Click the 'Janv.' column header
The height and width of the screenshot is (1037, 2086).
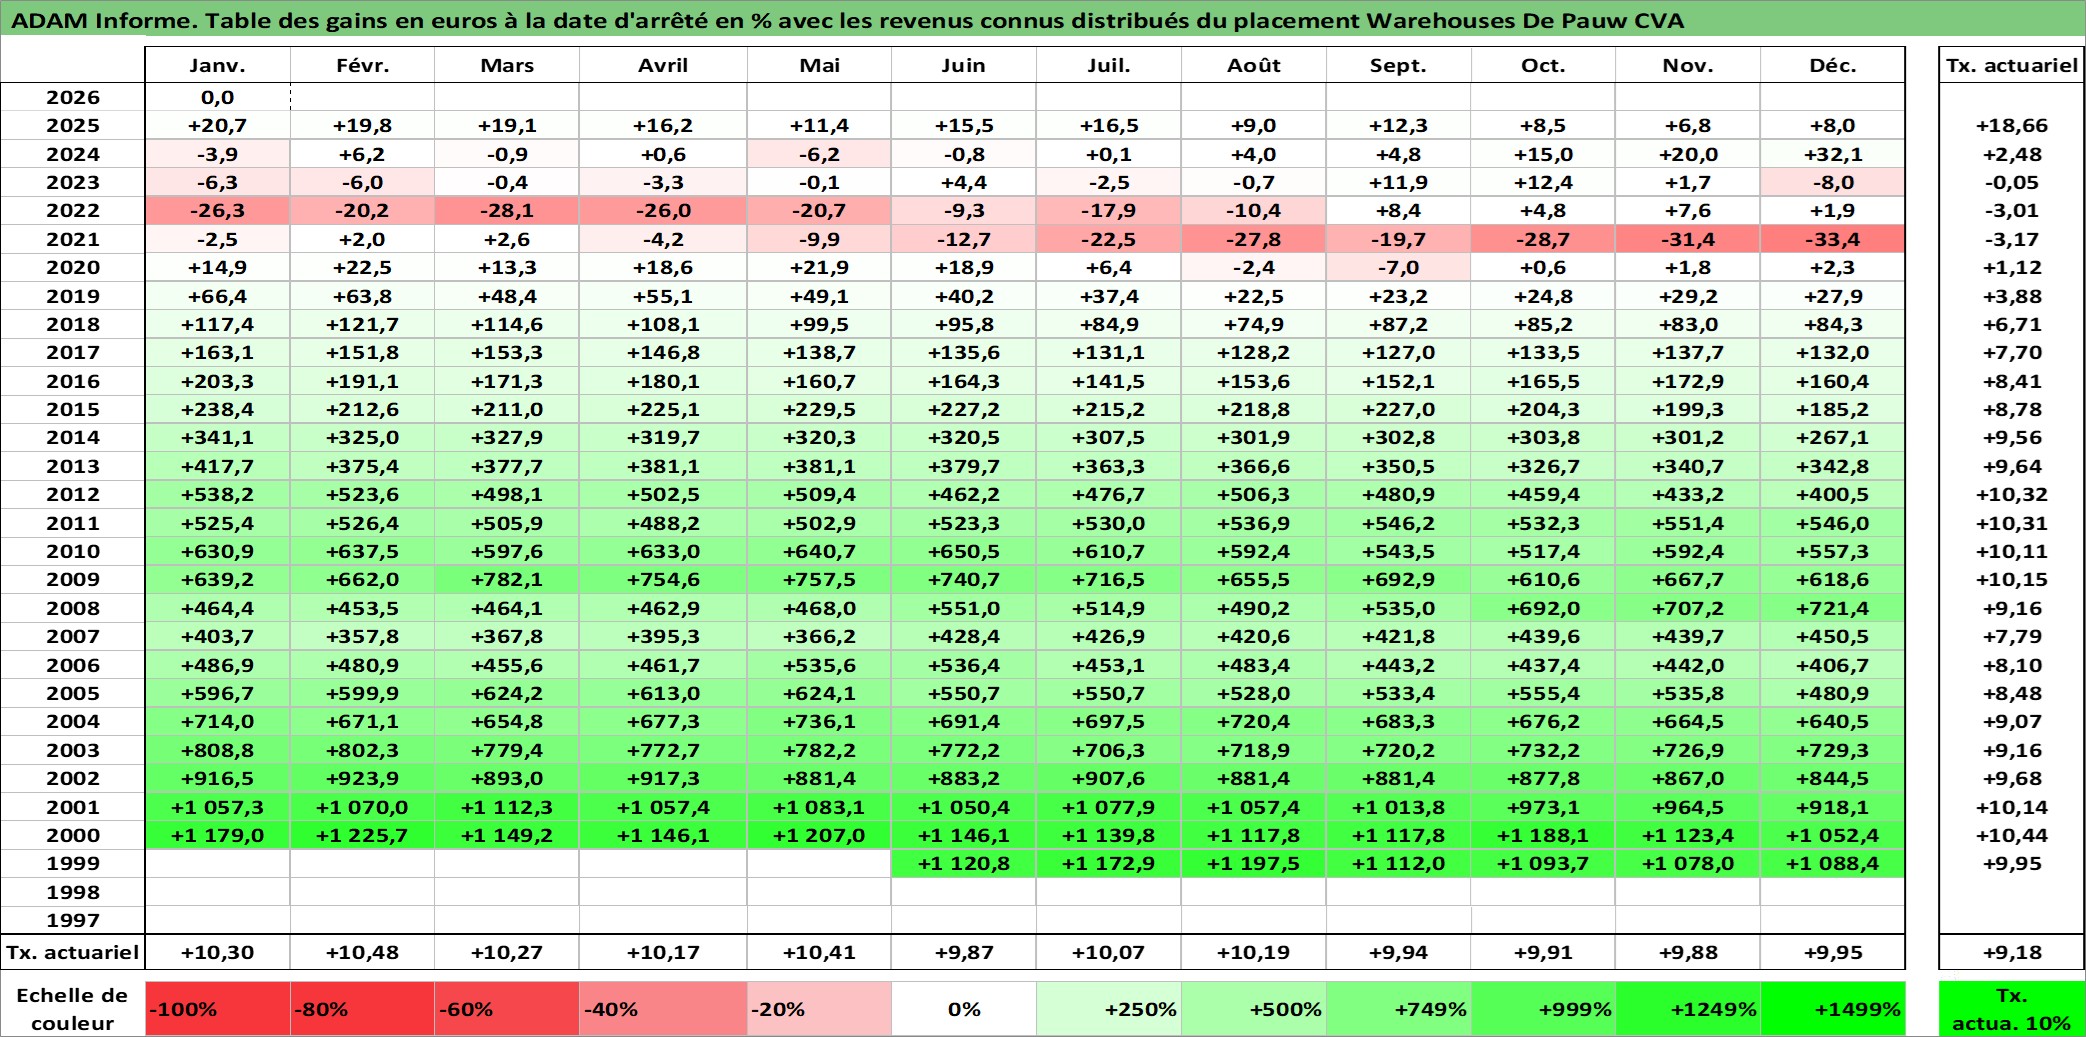[218, 65]
